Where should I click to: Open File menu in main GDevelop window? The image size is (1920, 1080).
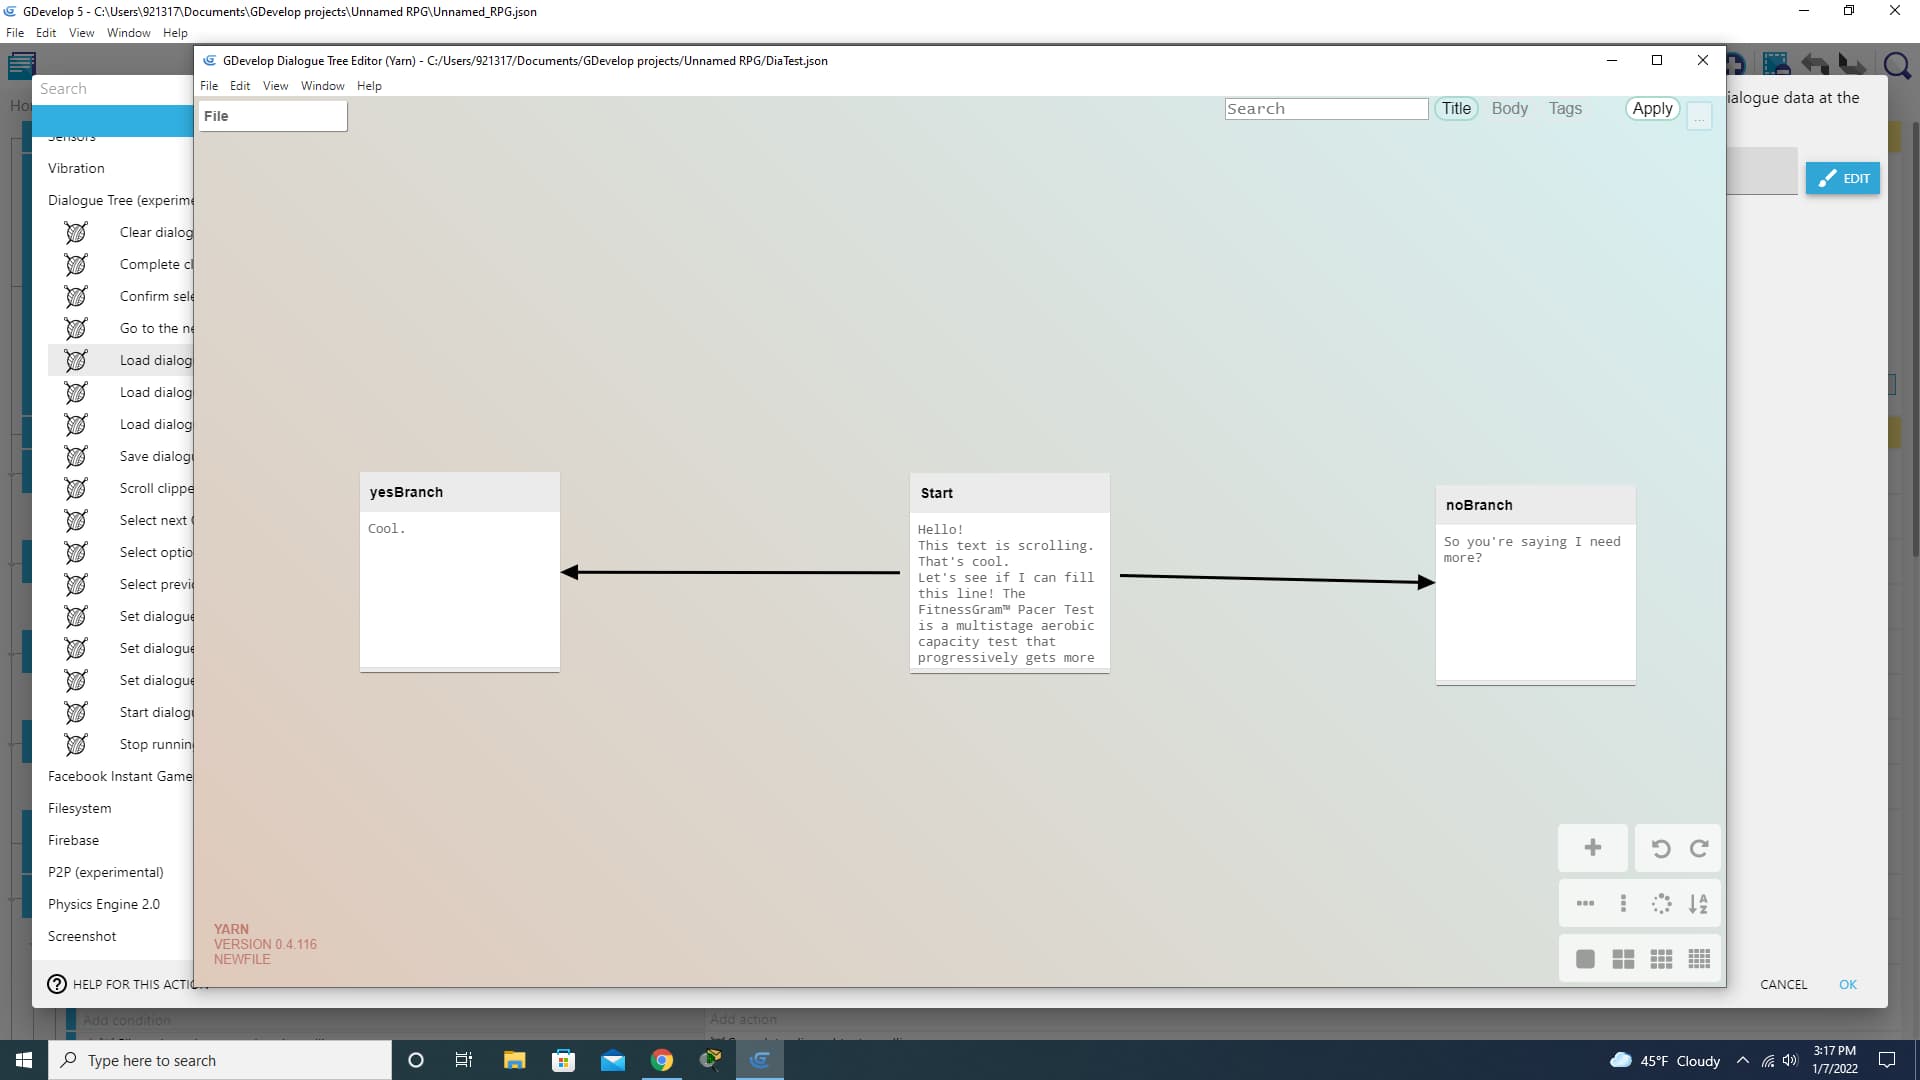coord(15,33)
